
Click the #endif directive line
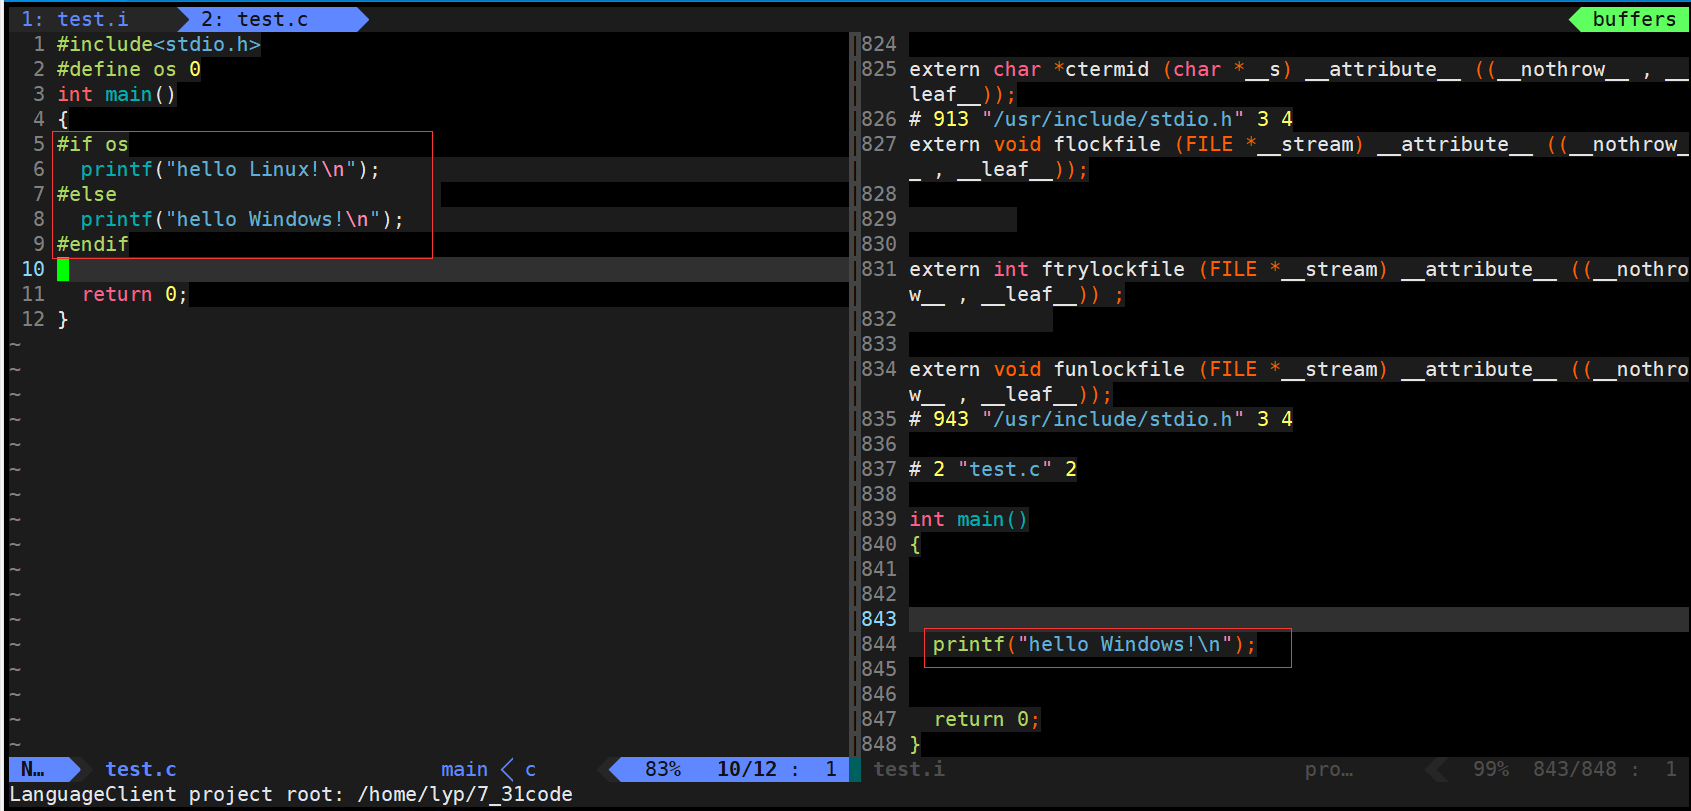point(92,244)
